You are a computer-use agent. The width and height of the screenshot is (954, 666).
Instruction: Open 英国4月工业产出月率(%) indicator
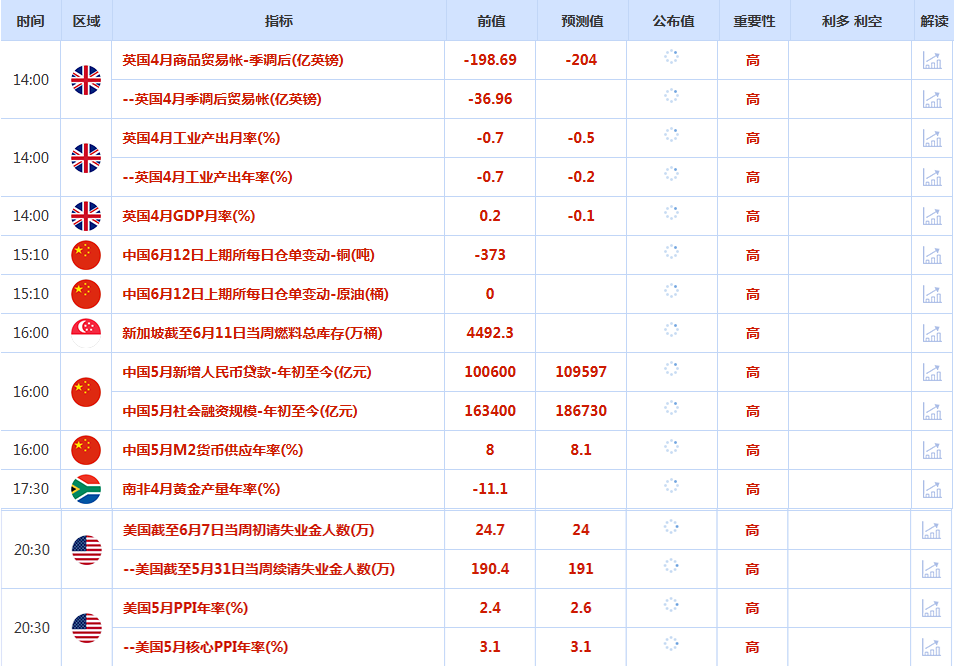pyautogui.click(x=201, y=138)
